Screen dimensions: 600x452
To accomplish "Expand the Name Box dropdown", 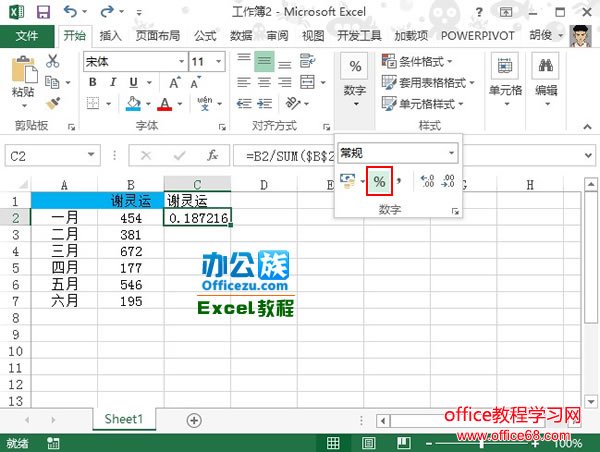I will coord(91,155).
